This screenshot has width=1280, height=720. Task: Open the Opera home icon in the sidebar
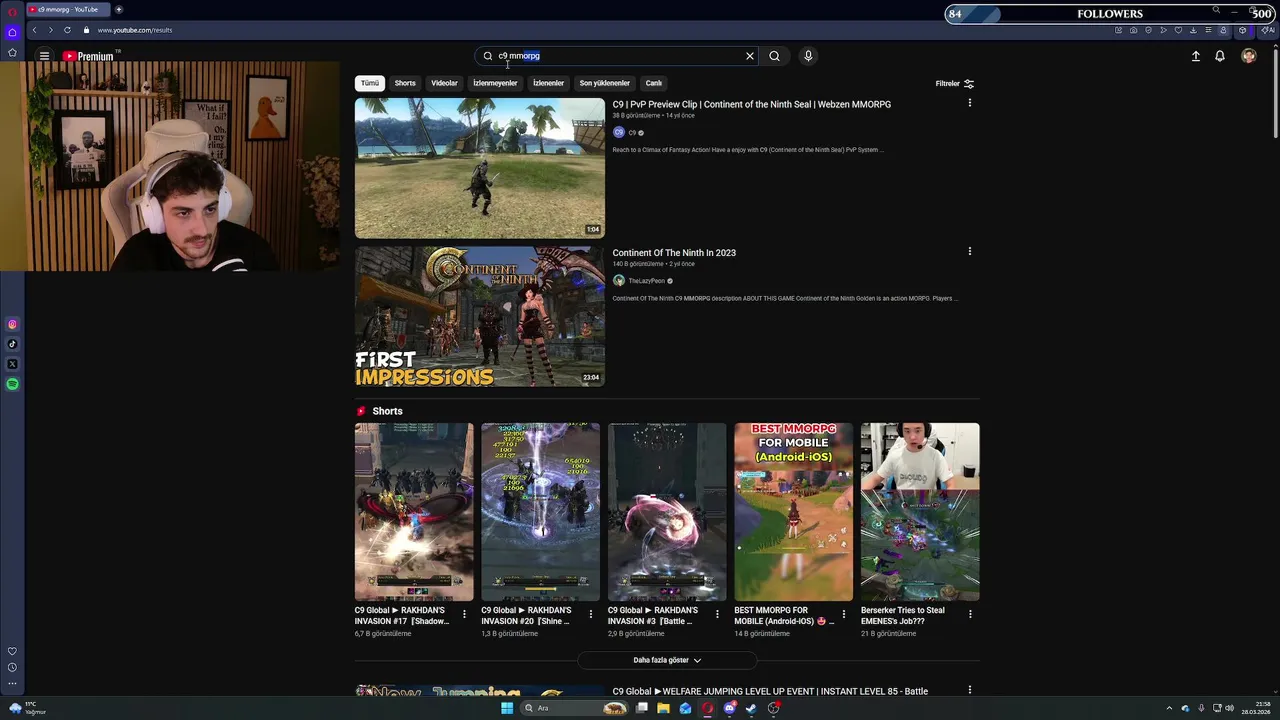[x=12, y=32]
